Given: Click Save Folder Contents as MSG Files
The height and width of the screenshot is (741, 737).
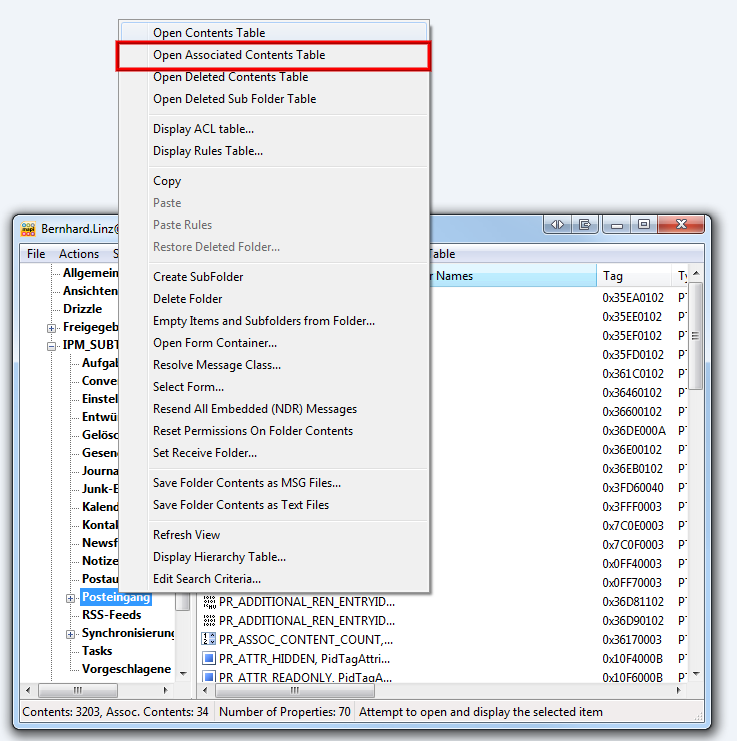Looking at the screenshot, I should pyautogui.click(x=246, y=483).
